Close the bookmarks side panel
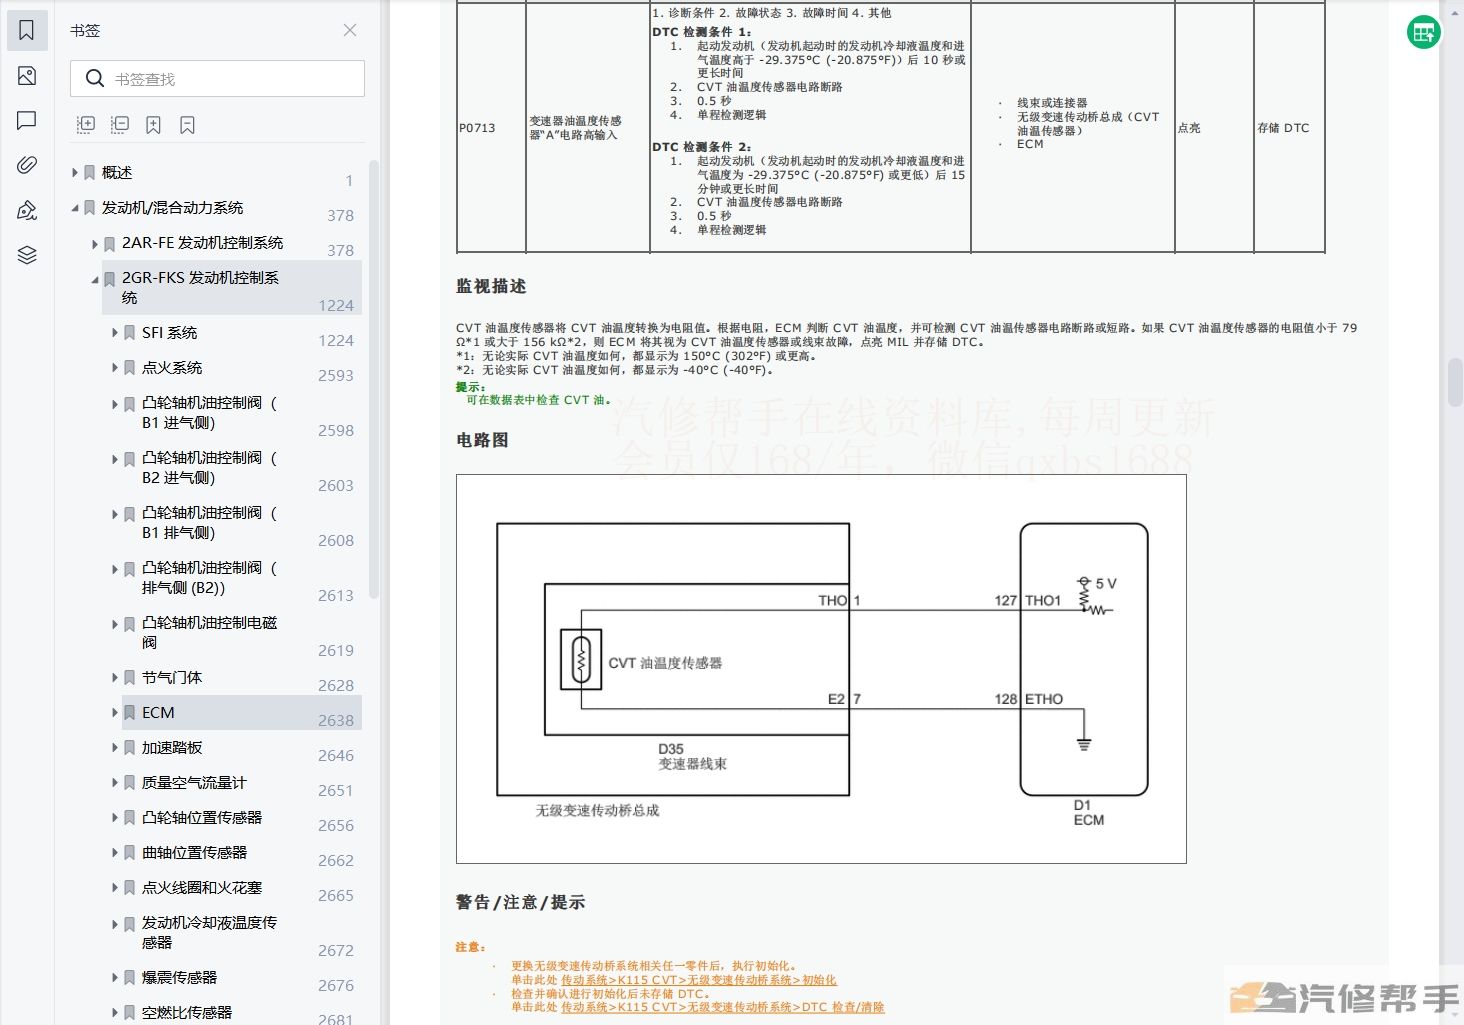 click(x=350, y=30)
